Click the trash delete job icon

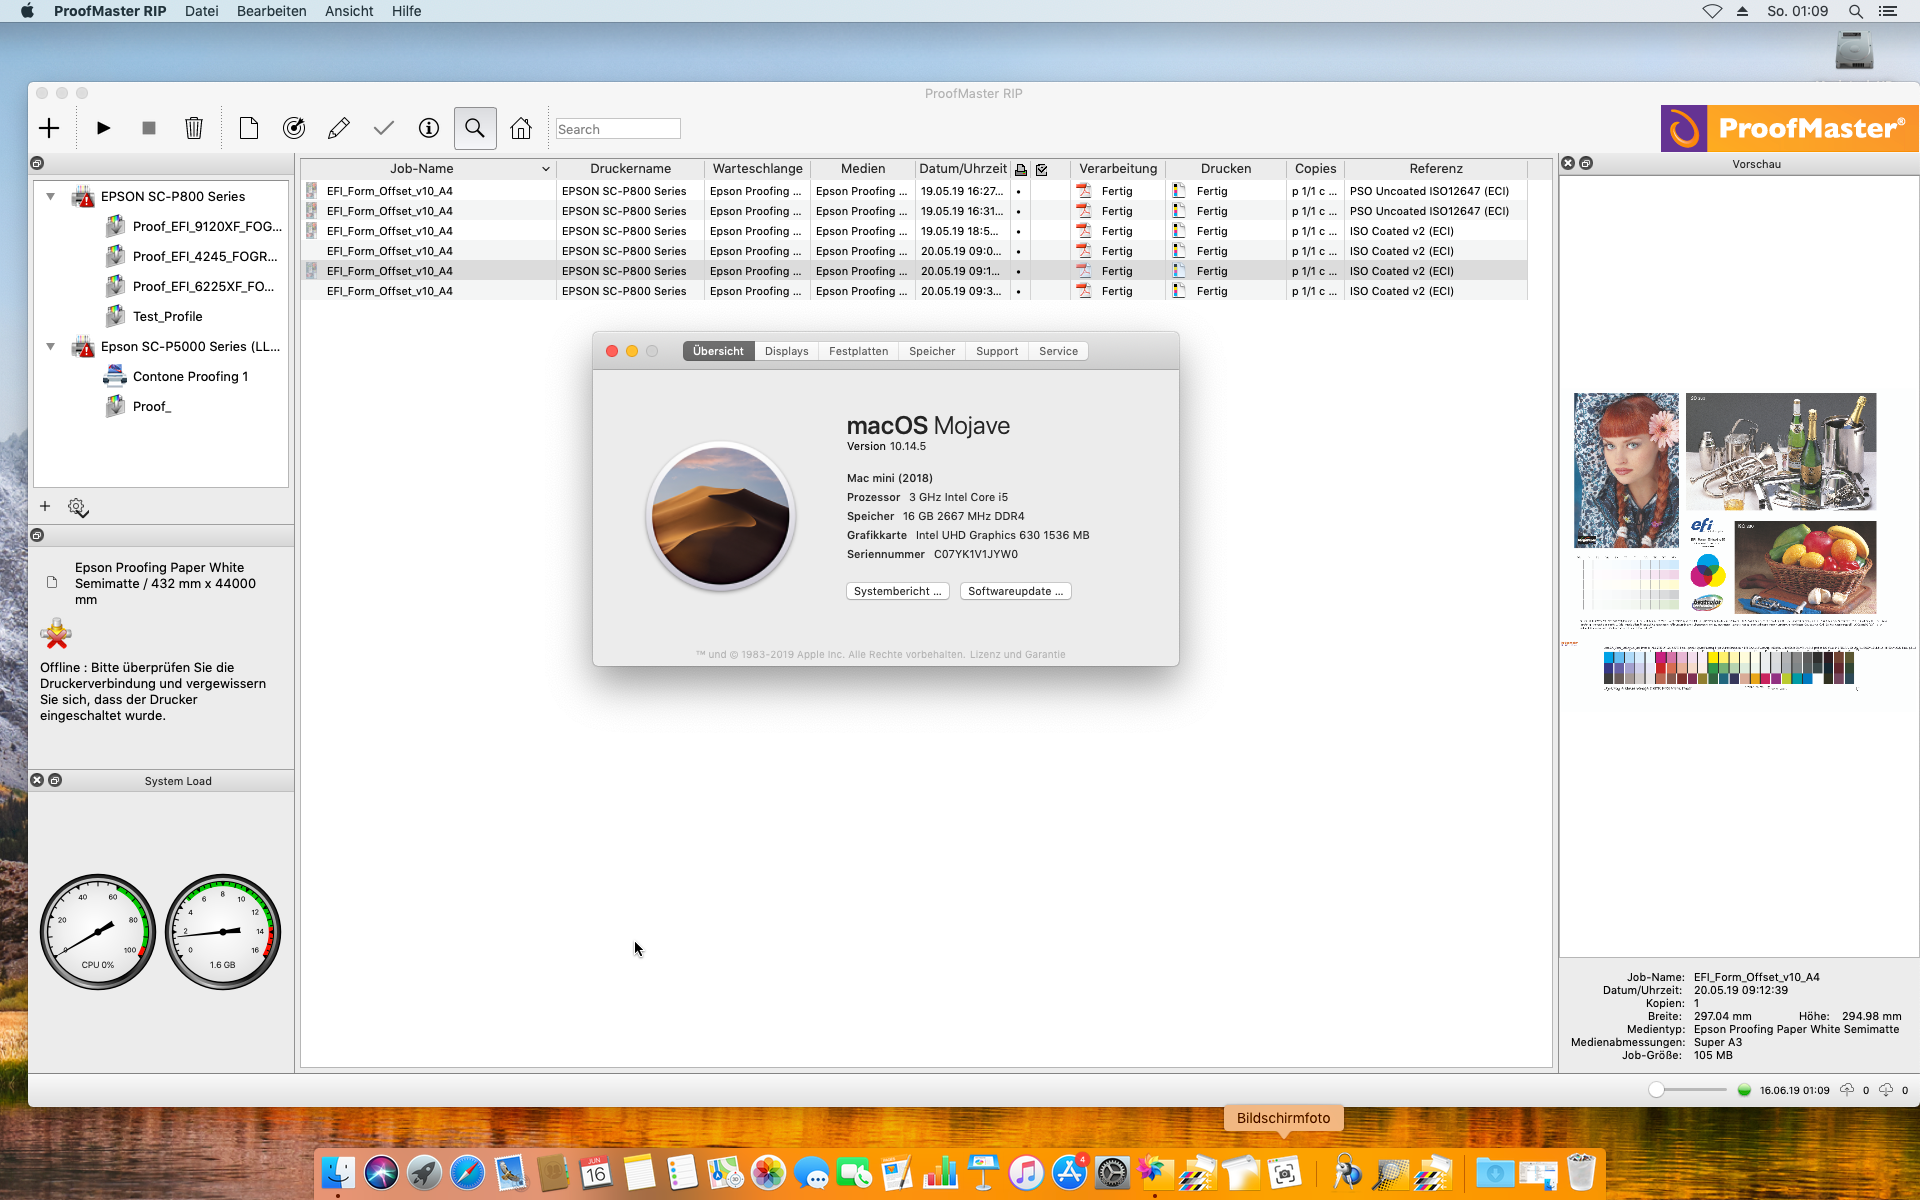coord(194,128)
